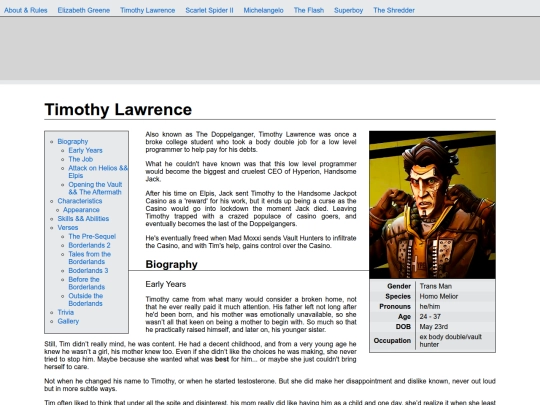Go to Elizabeth Greene's page
Screen dimensions: 540x405
[x=84, y=10]
